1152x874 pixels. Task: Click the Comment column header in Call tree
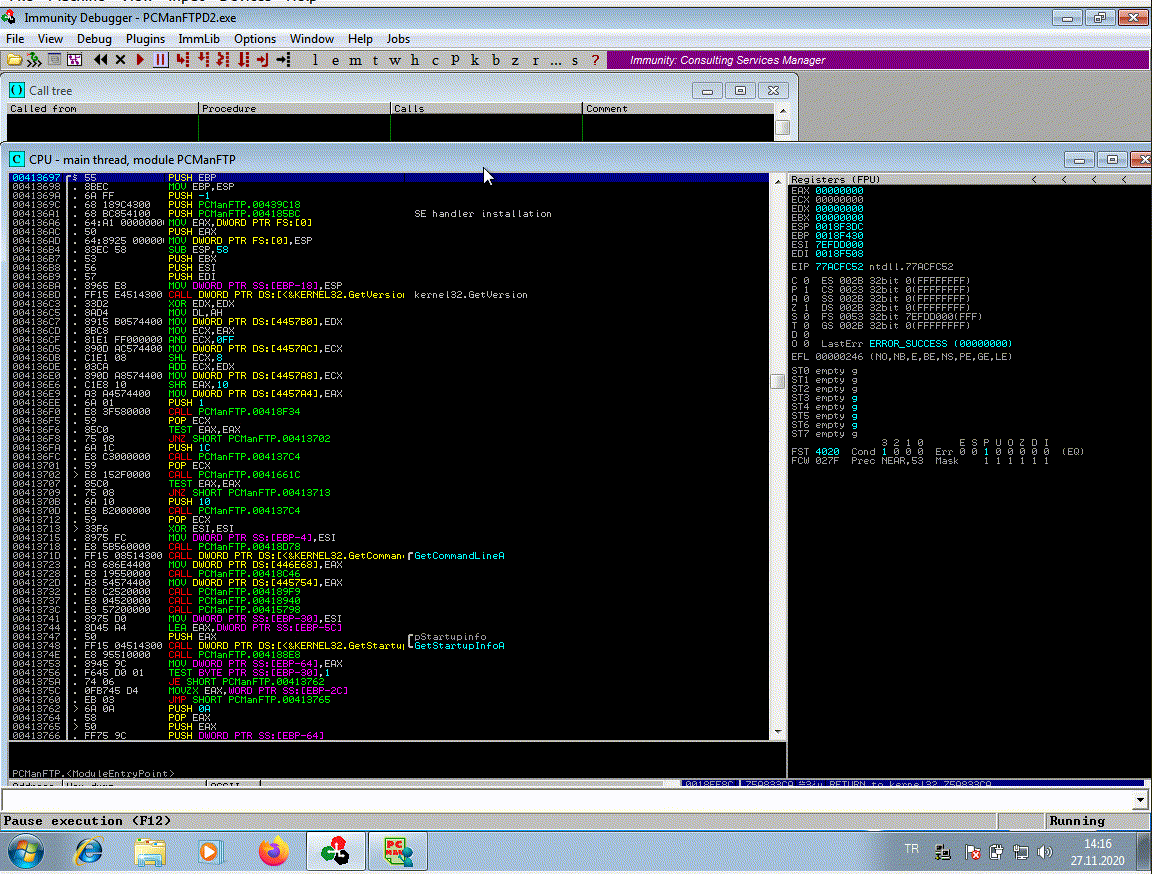(678, 109)
